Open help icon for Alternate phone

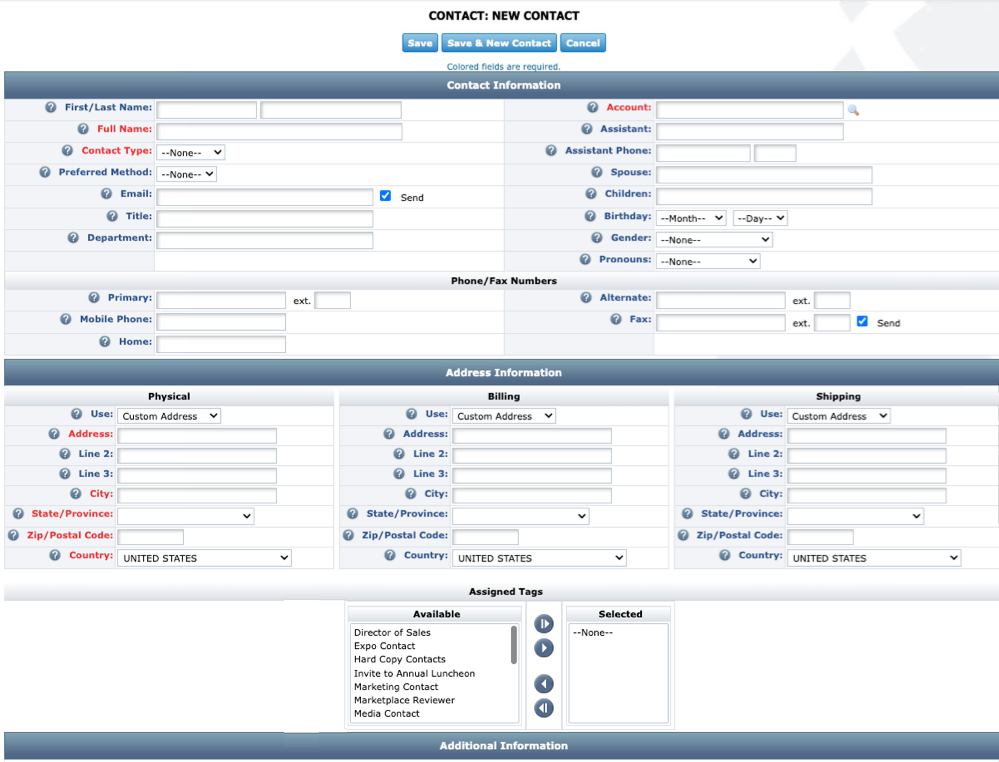(x=586, y=298)
